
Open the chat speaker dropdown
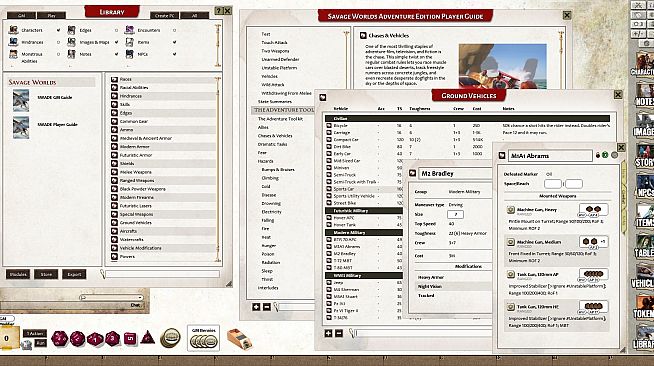112,297
